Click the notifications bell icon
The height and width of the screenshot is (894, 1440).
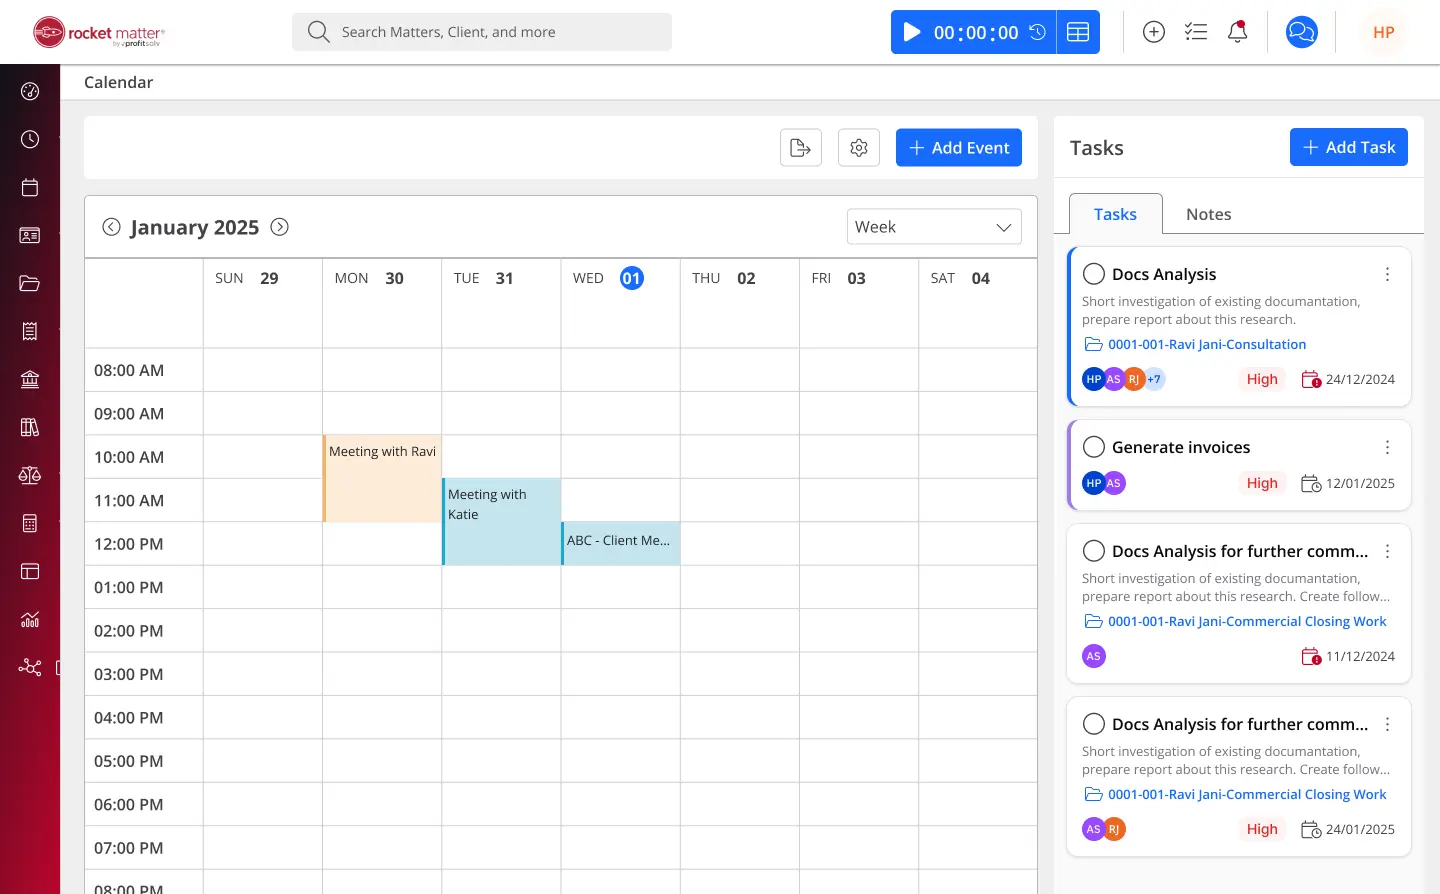[1237, 32]
